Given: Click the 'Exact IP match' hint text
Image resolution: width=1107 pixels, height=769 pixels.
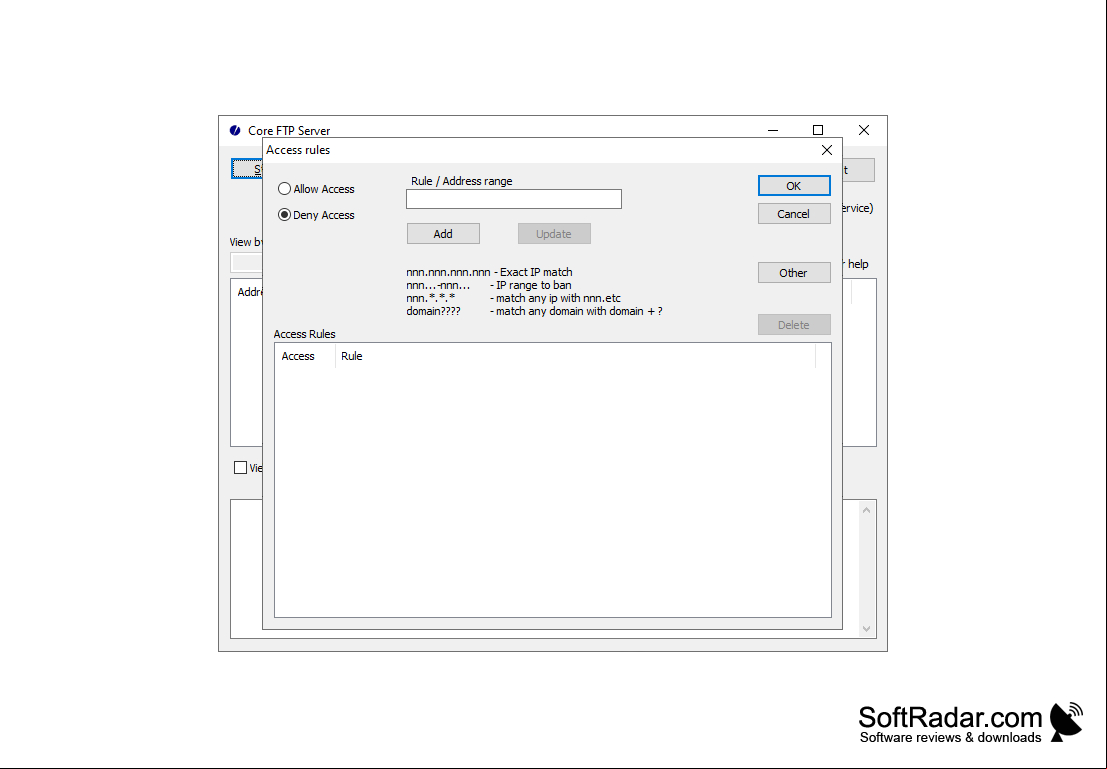Looking at the screenshot, I should [x=536, y=273].
